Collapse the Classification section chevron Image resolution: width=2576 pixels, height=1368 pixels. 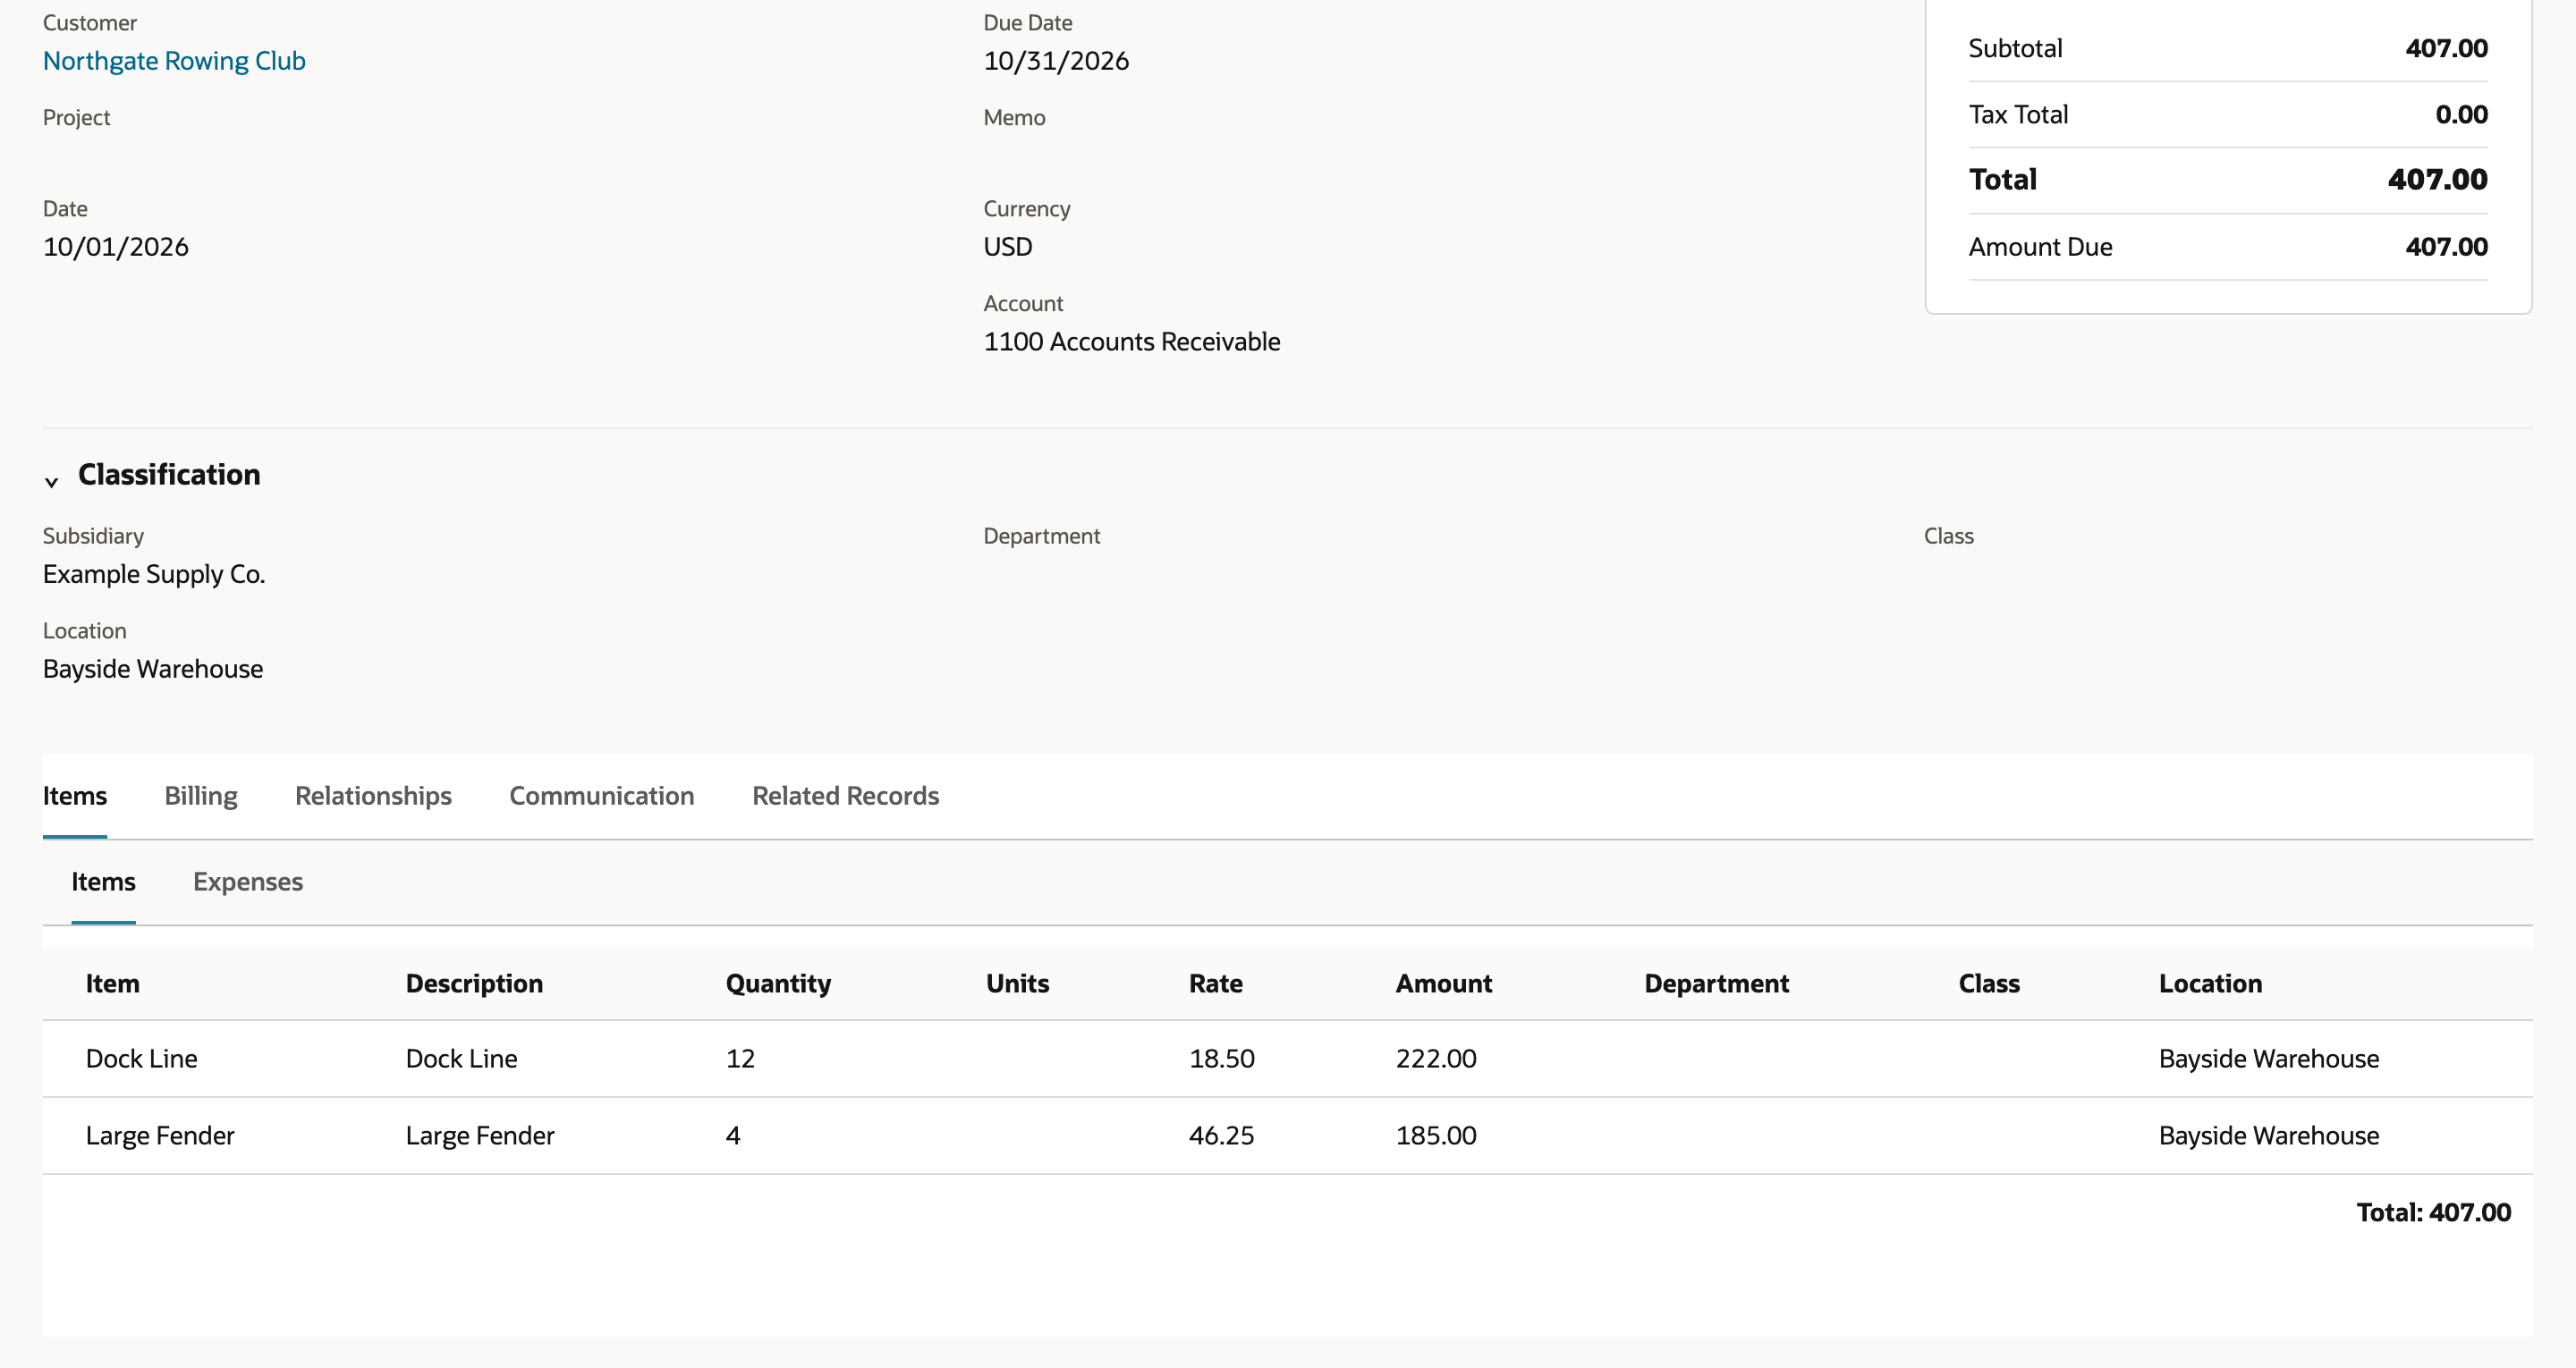pyautogui.click(x=51, y=481)
